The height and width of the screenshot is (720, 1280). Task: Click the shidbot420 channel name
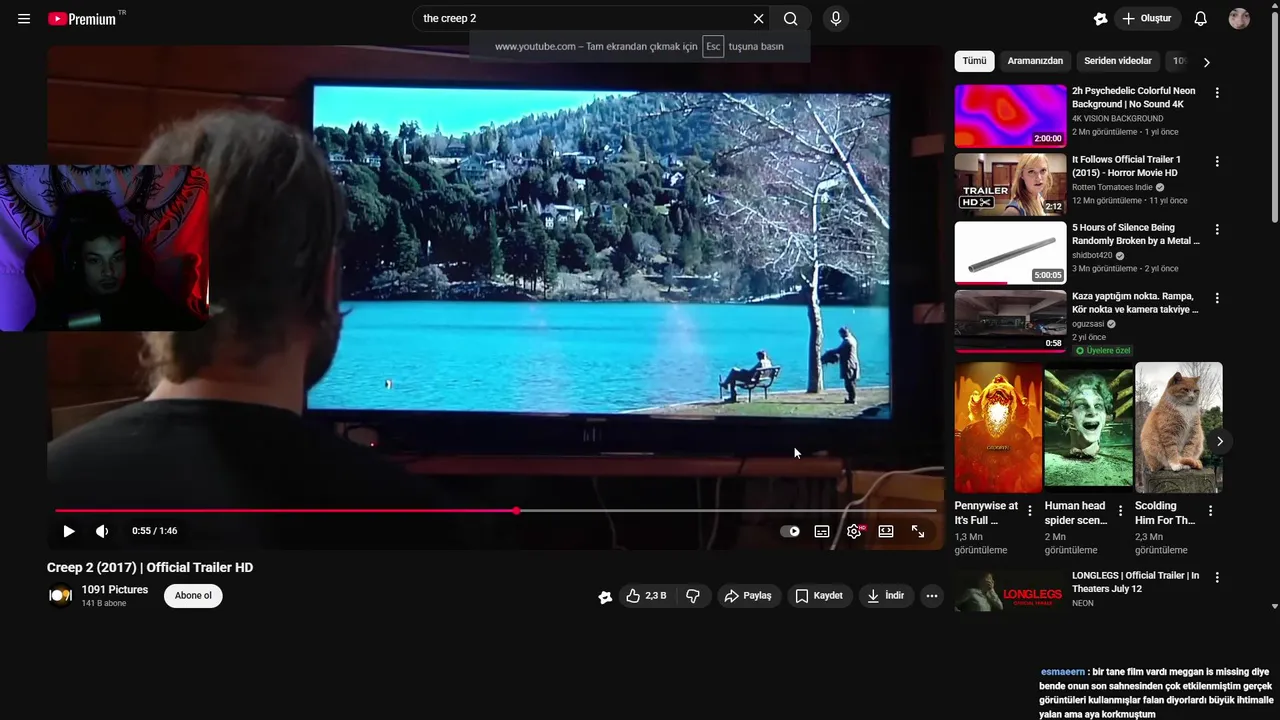click(1092, 255)
